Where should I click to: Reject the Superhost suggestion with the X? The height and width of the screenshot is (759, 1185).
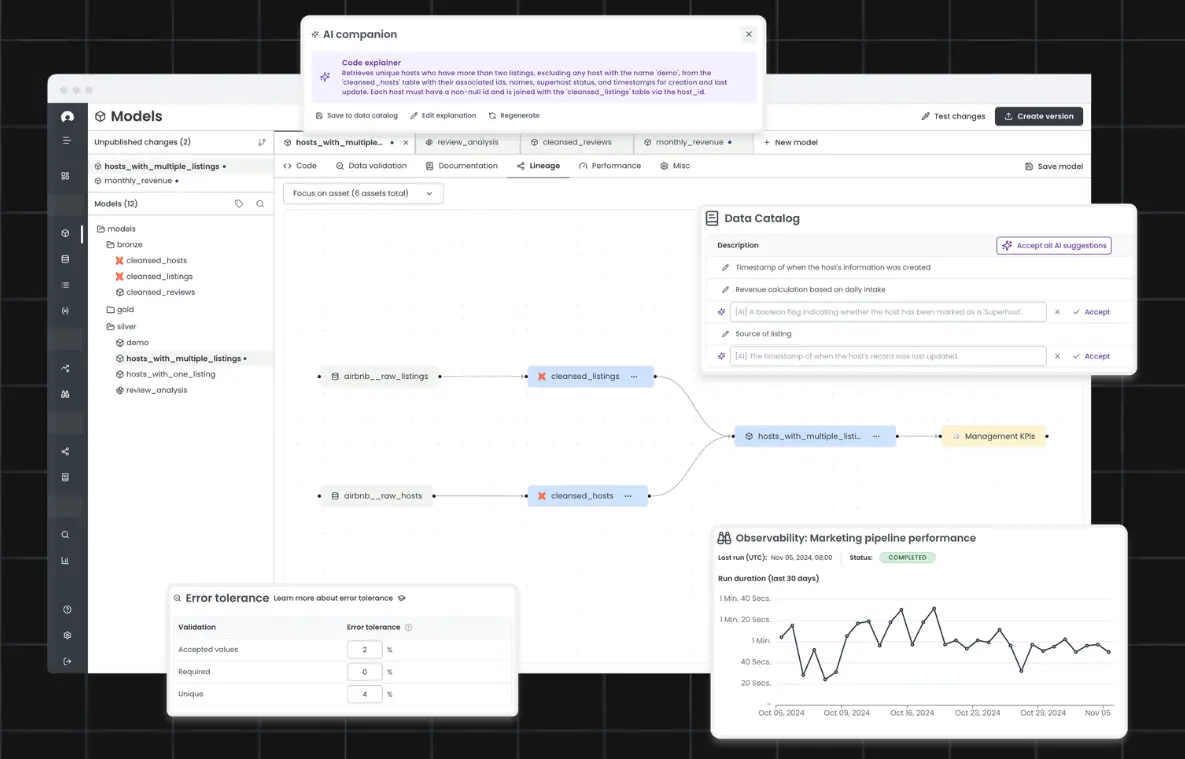point(1057,311)
